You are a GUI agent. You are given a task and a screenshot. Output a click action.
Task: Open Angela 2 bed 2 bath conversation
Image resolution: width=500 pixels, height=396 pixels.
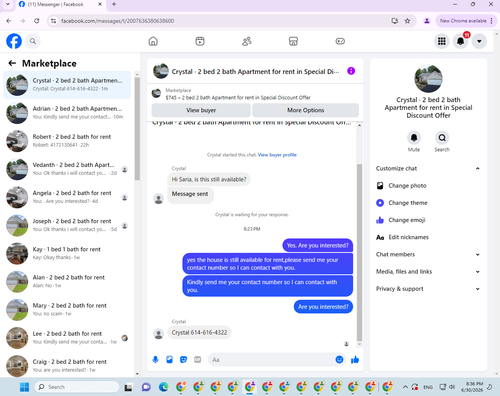click(67, 197)
